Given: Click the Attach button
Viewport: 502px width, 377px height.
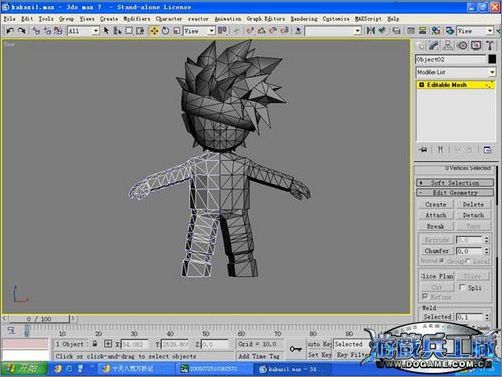Looking at the screenshot, I should coord(436,215).
